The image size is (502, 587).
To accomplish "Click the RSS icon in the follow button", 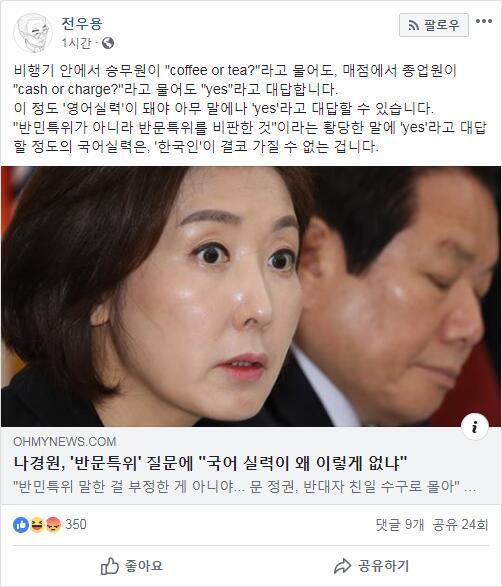I will [x=413, y=25].
